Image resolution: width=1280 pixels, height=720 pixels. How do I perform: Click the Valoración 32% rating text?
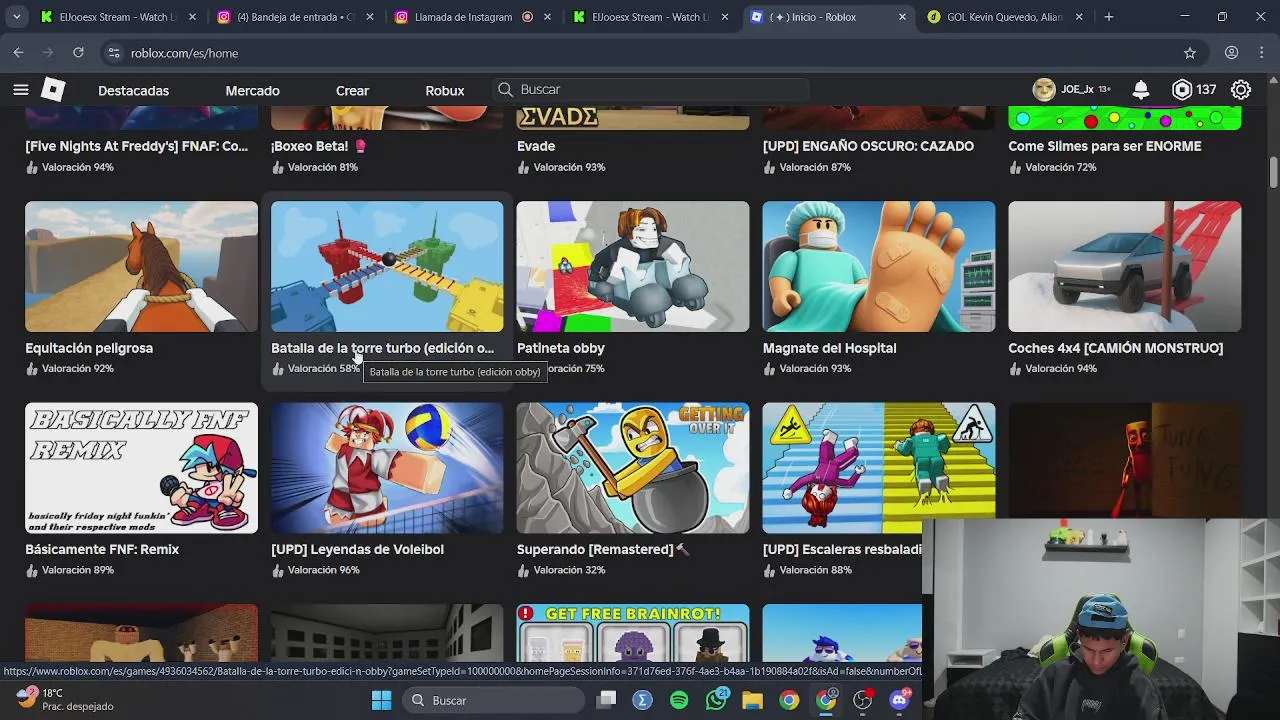(x=569, y=570)
